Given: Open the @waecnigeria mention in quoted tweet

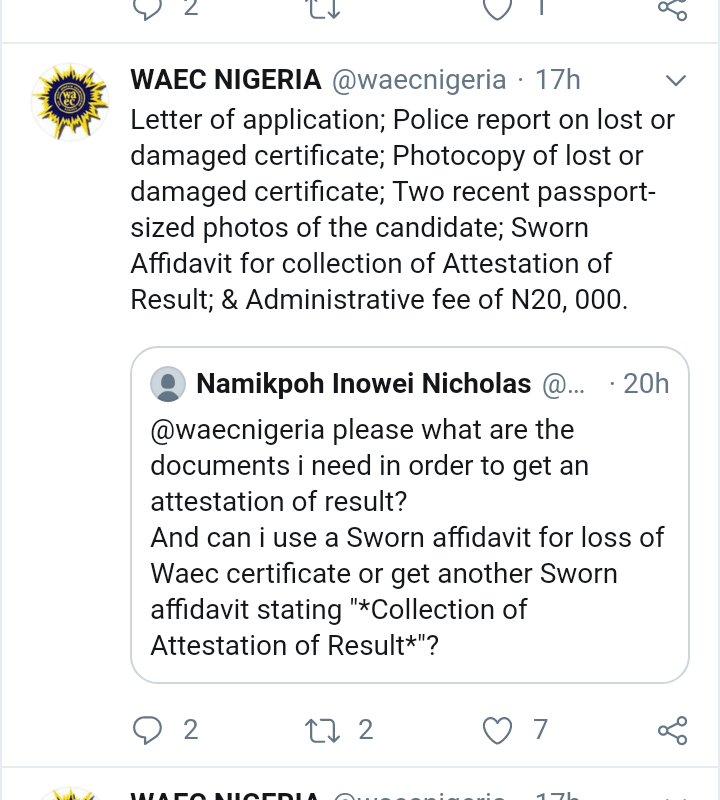Looking at the screenshot, I should pyautogui.click(x=237, y=430).
